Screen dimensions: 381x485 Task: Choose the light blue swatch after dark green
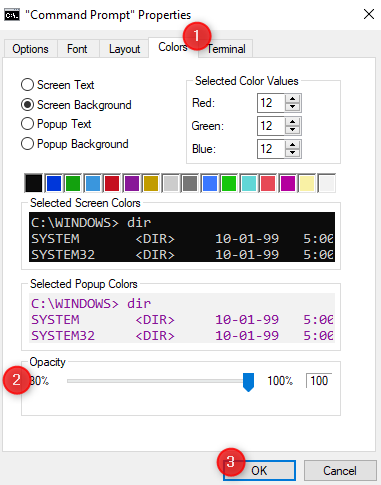tap(93, 183)
